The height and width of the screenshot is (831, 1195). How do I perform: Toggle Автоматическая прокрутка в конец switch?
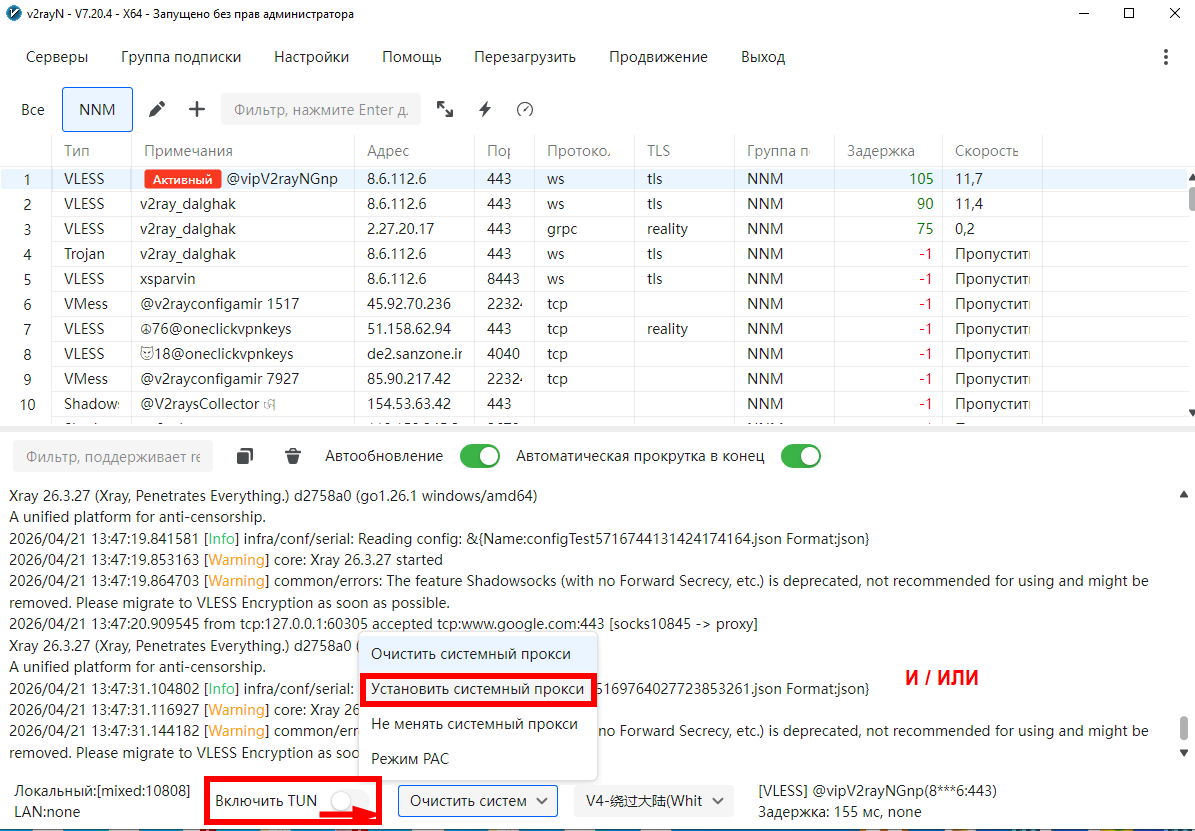tap(800, 456)
